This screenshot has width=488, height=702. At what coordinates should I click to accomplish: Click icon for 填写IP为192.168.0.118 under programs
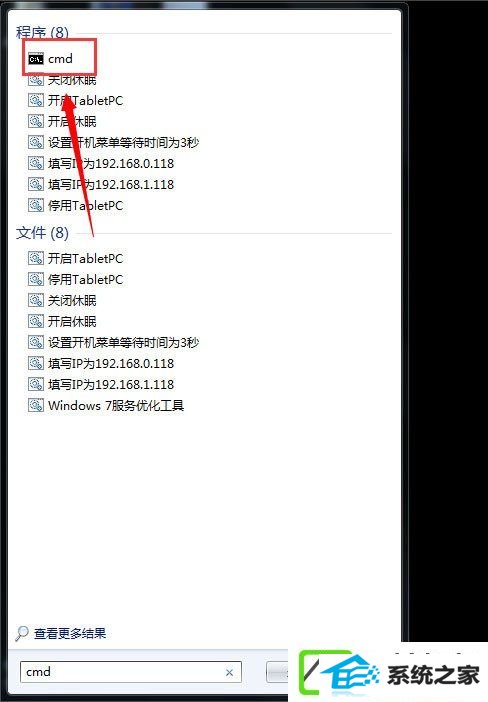point(36,163)
